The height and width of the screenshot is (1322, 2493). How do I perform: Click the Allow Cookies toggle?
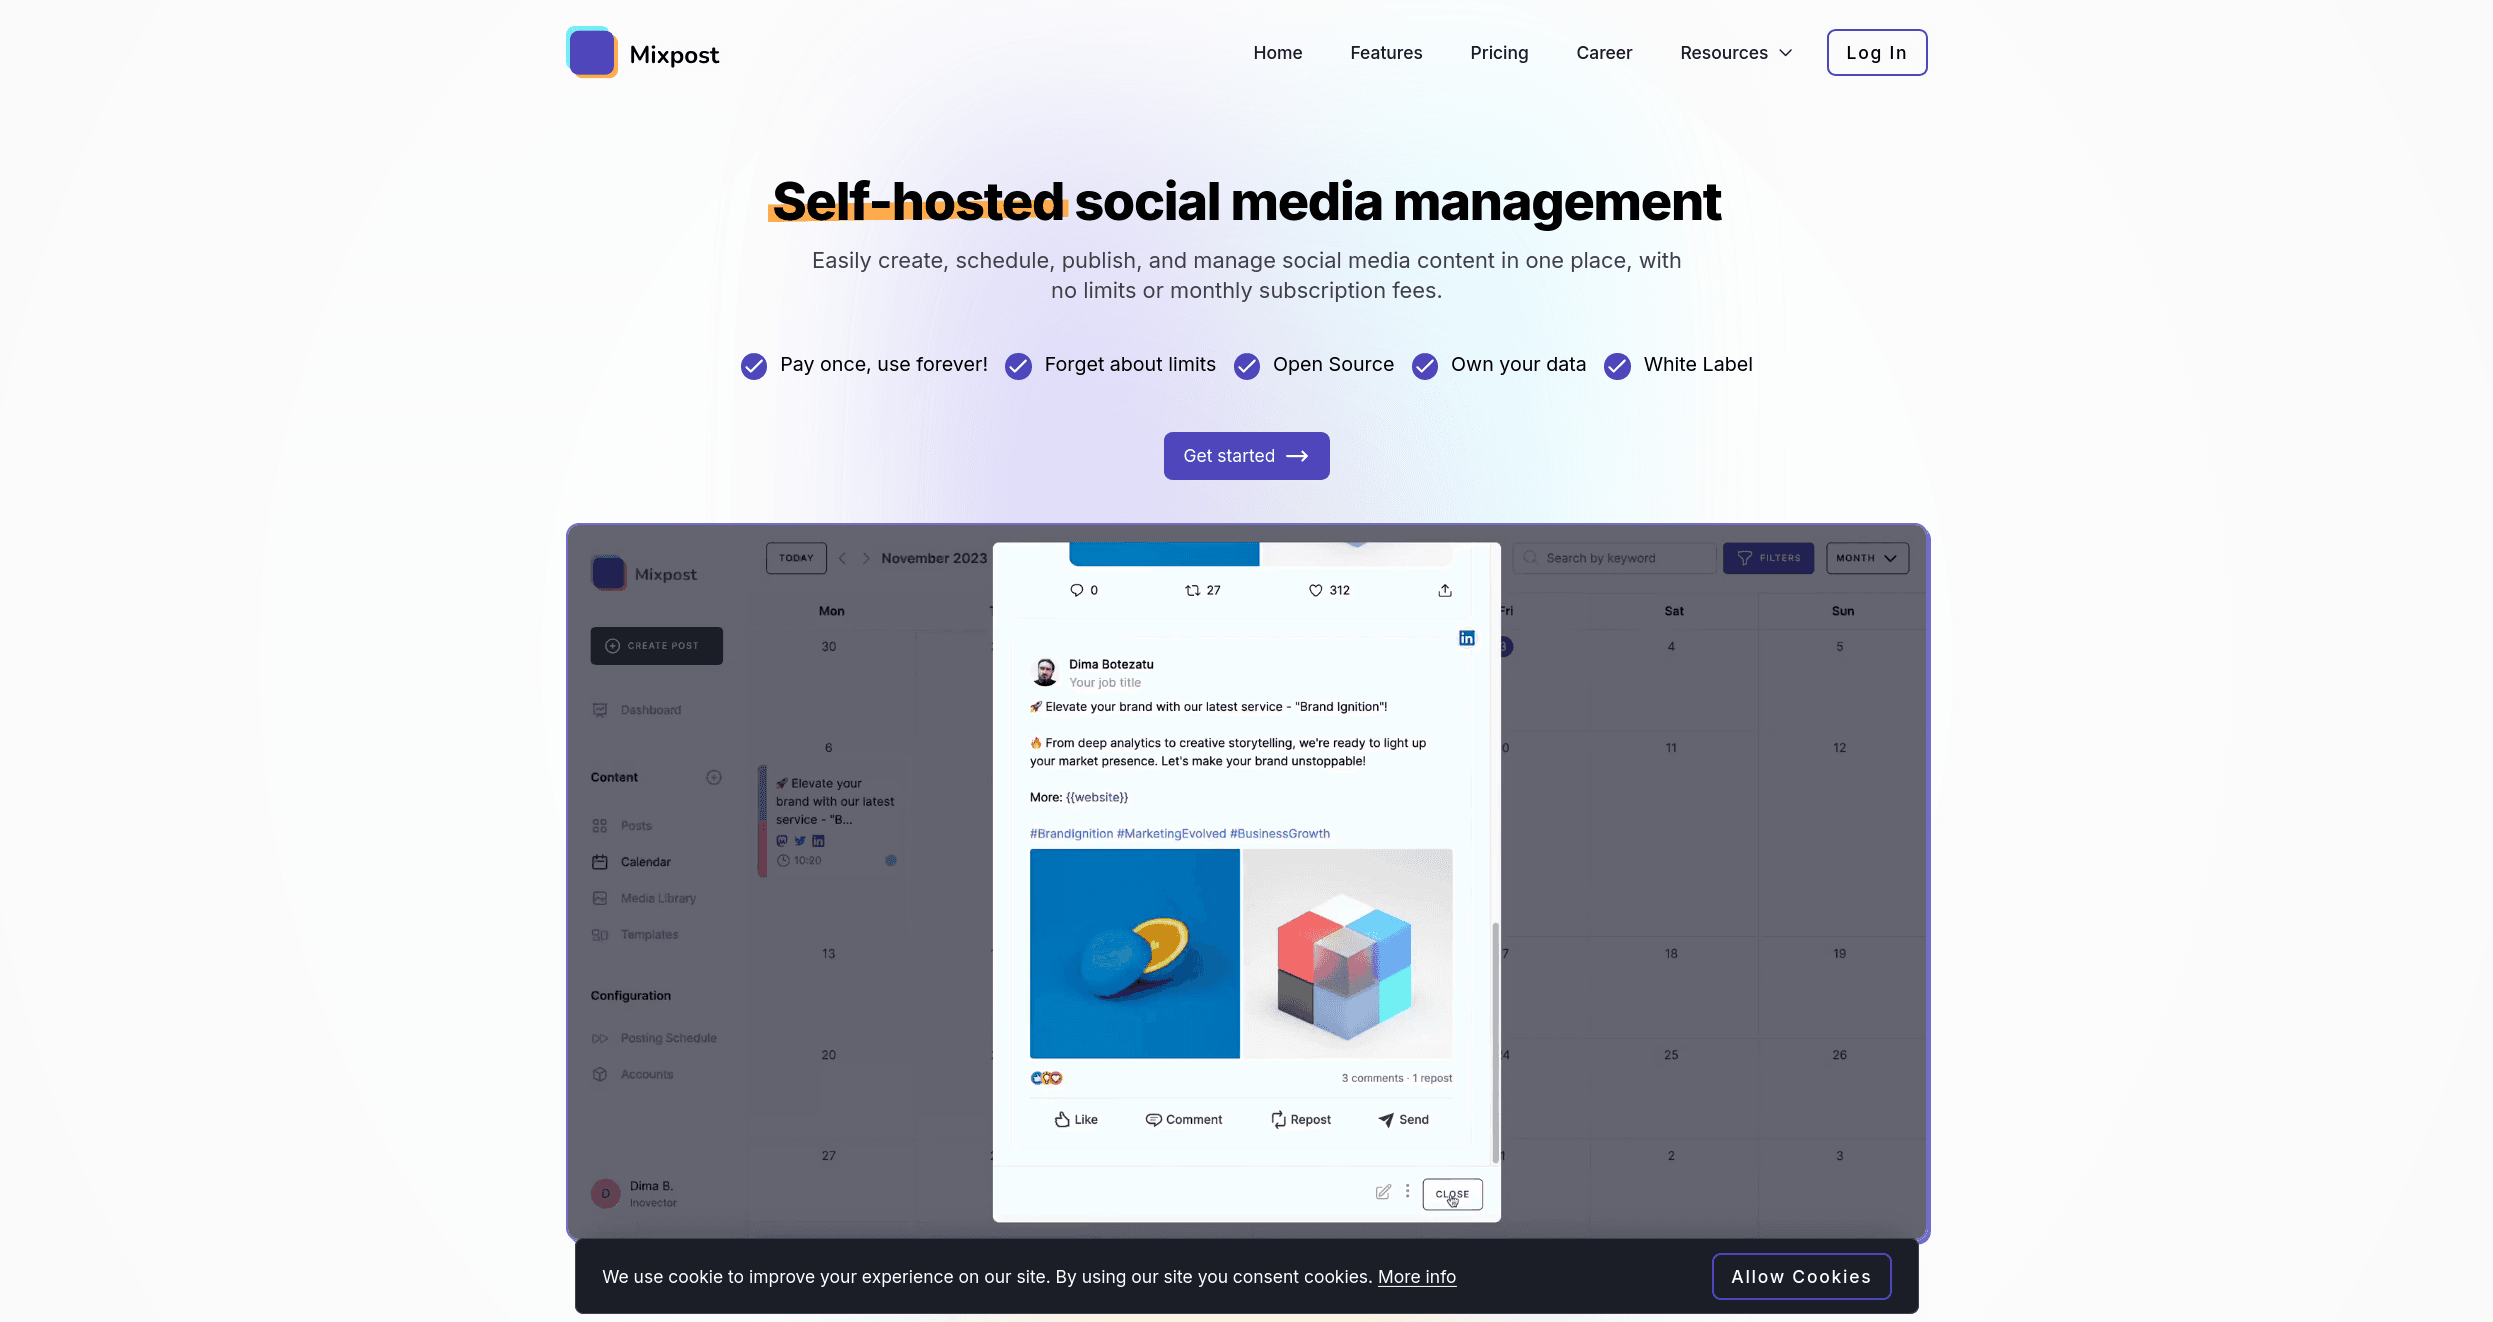pos(1800,1276)
